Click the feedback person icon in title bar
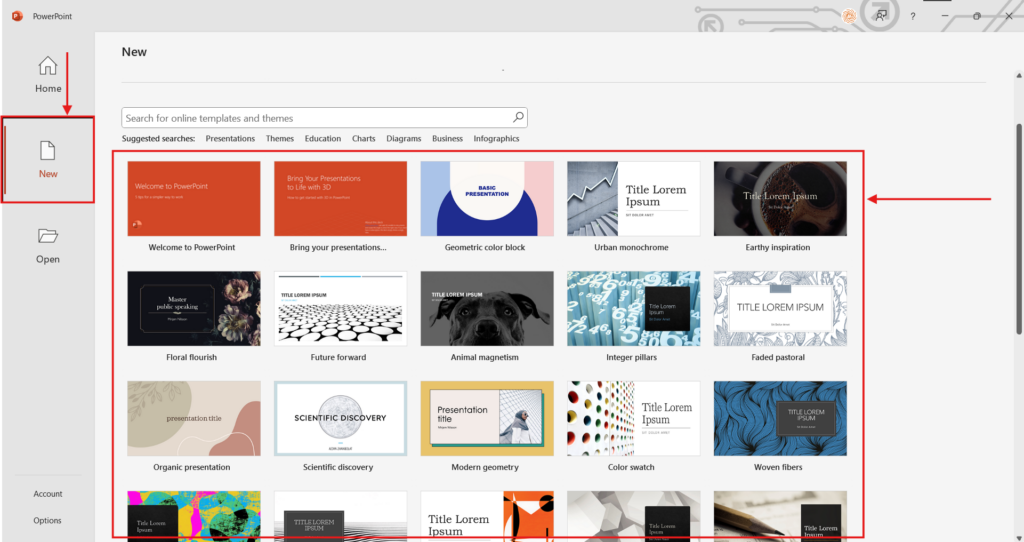 881,16
